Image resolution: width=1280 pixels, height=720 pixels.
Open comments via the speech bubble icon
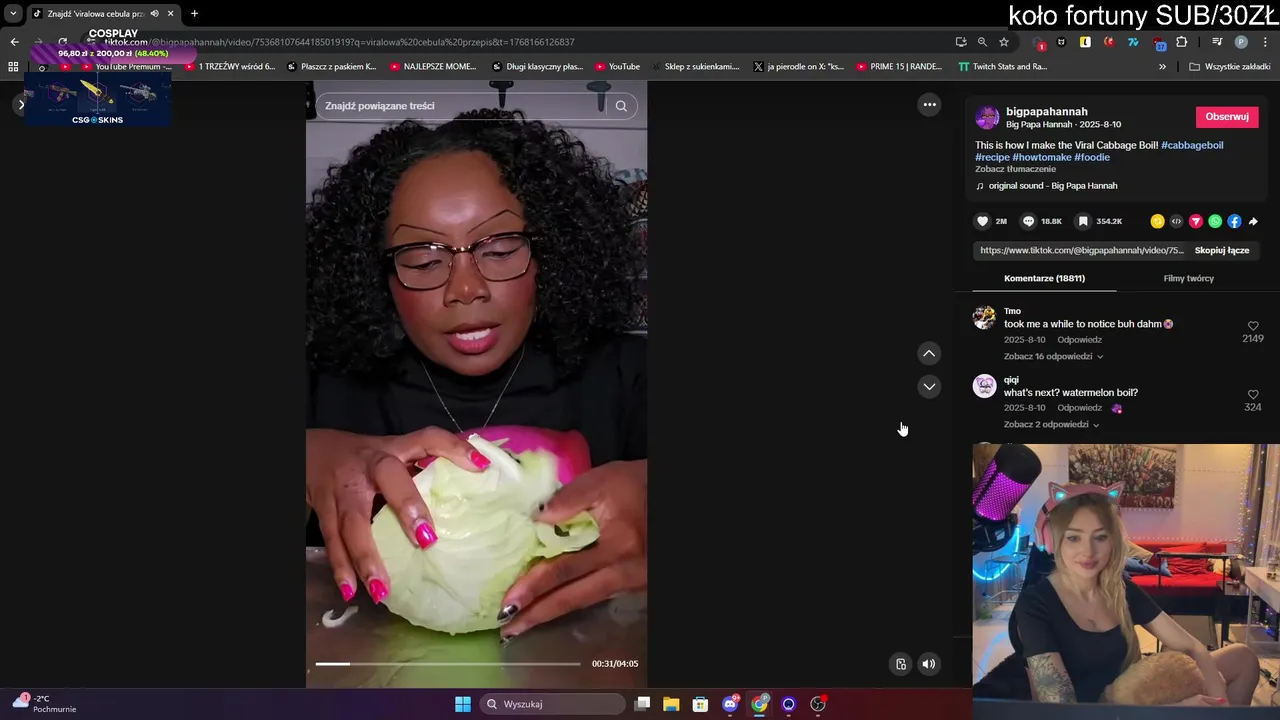point(1028,221)
